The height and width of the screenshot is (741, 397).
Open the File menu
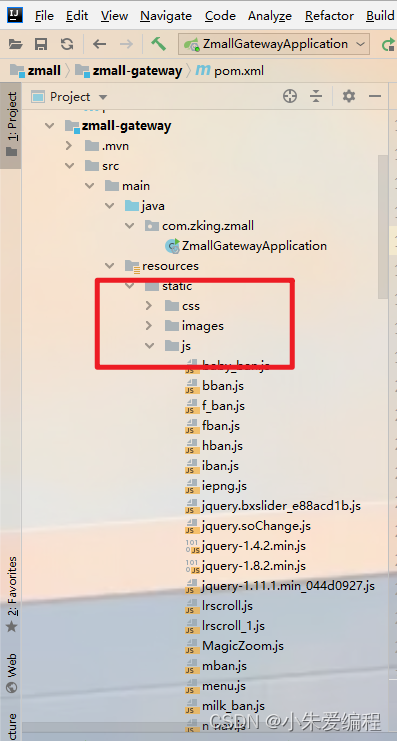coord(44,16)
